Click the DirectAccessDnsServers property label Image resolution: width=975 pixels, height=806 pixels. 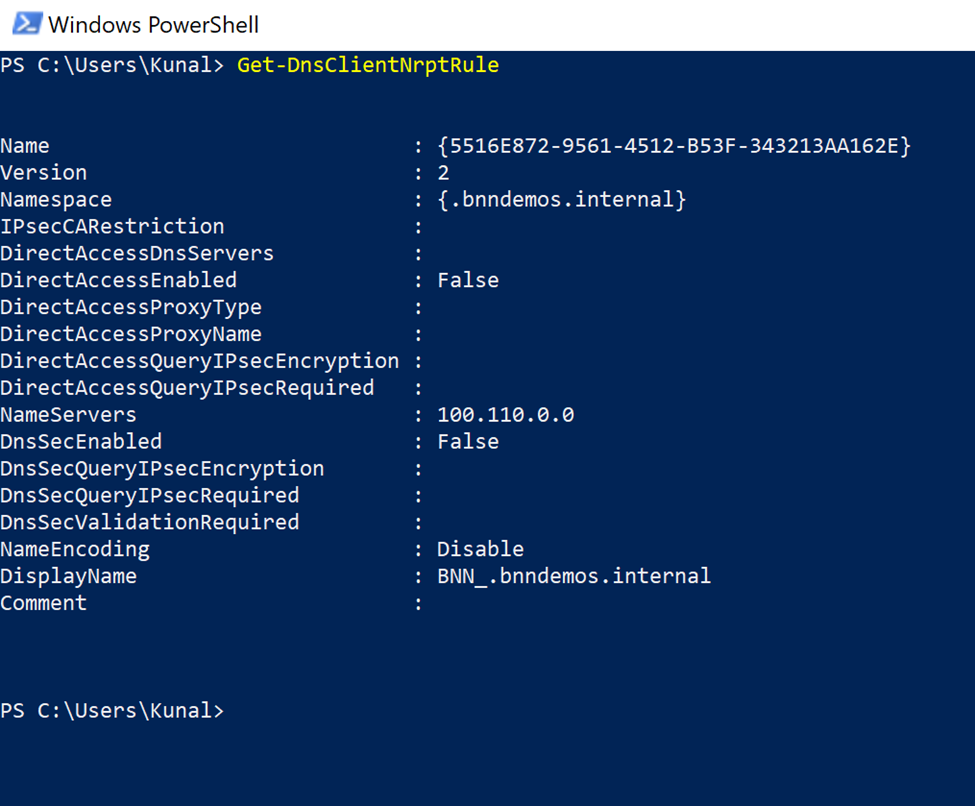coord(136,254)
